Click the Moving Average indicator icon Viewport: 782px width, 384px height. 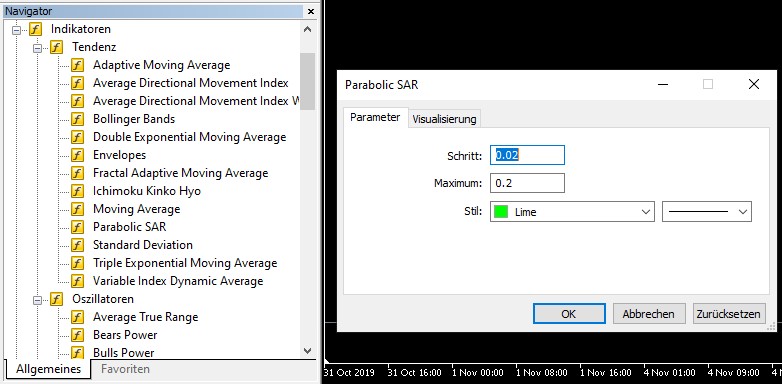coord(77,209)
